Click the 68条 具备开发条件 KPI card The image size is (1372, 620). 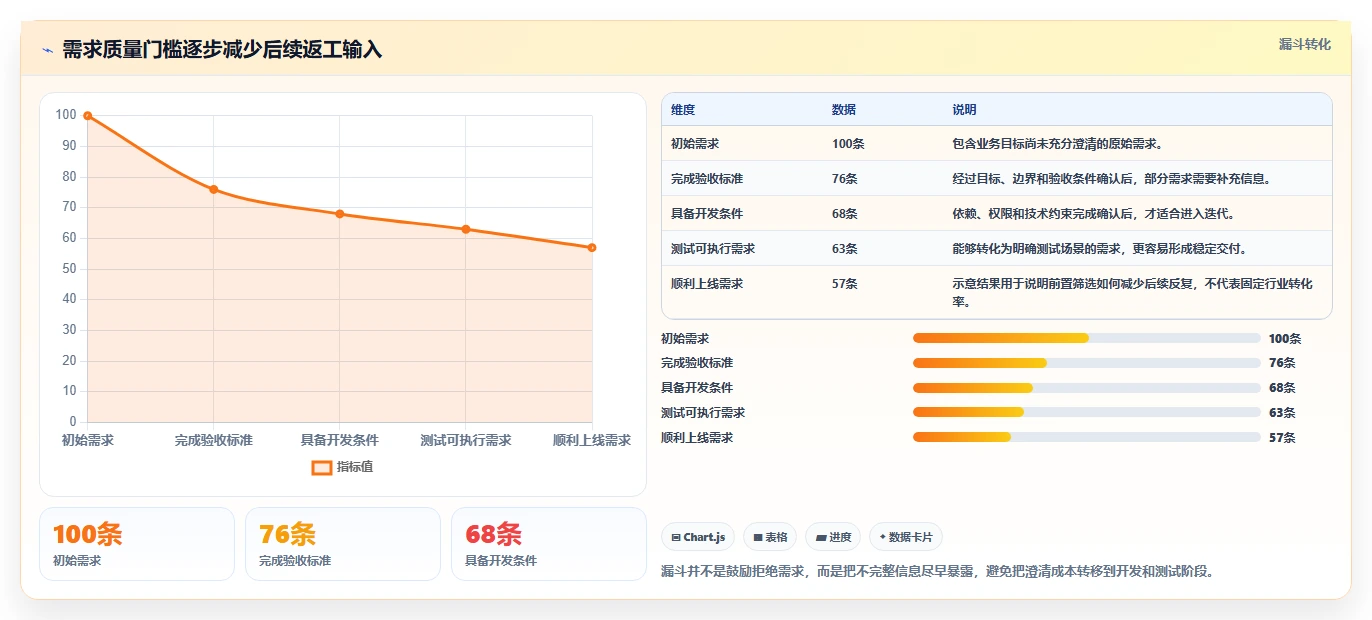(x=549, y=544)
